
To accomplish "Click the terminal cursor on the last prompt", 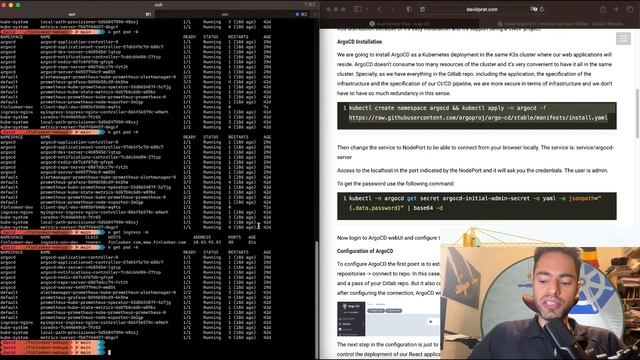I will [x=109, y=353].
